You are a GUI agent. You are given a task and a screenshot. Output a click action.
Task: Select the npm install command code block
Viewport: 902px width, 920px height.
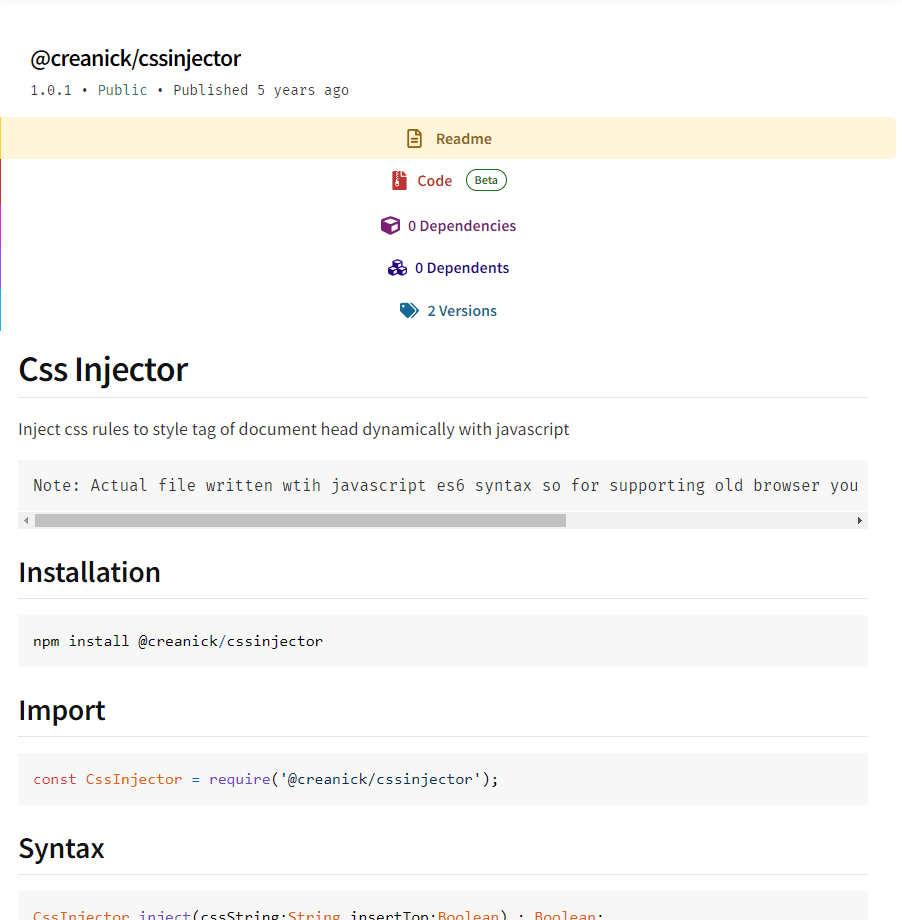[180, 640]
